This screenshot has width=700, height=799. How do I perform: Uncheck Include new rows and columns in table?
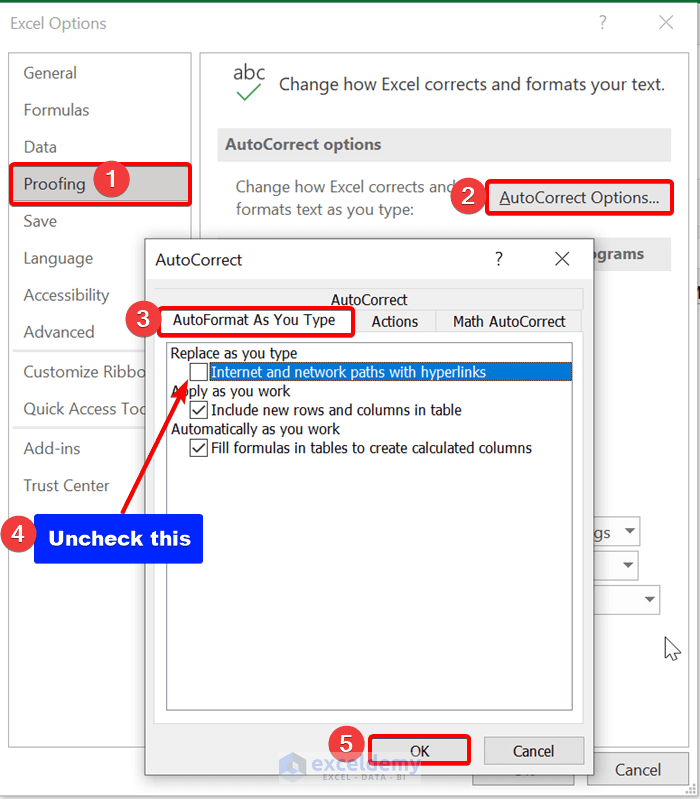tap(198, 410)
